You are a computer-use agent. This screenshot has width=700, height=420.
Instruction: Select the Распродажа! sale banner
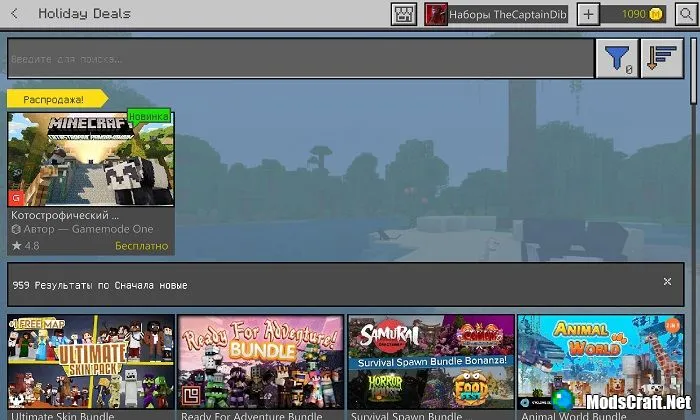[x=57, y=99]
